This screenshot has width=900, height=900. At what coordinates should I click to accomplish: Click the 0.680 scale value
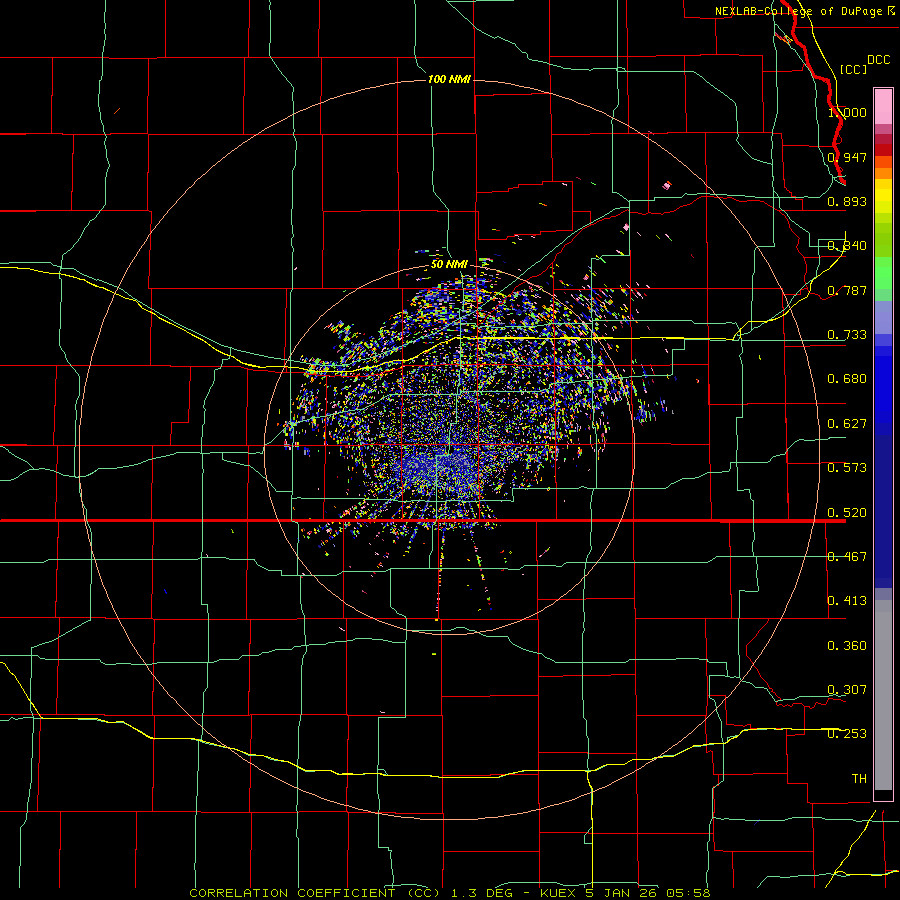click(847, 379)
